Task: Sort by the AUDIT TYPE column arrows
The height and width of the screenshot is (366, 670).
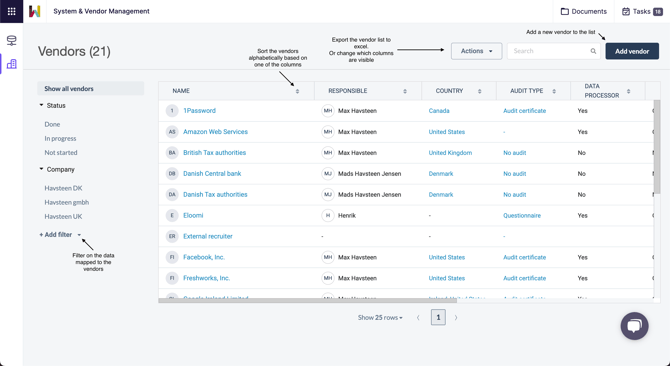Action: [554, 91]
